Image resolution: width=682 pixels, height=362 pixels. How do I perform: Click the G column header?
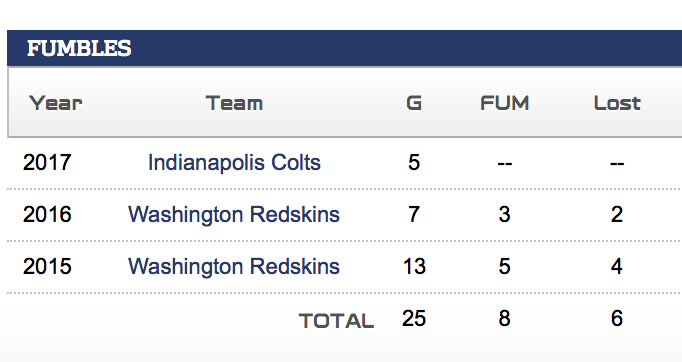pyautogui.click(x=414, y=104)
